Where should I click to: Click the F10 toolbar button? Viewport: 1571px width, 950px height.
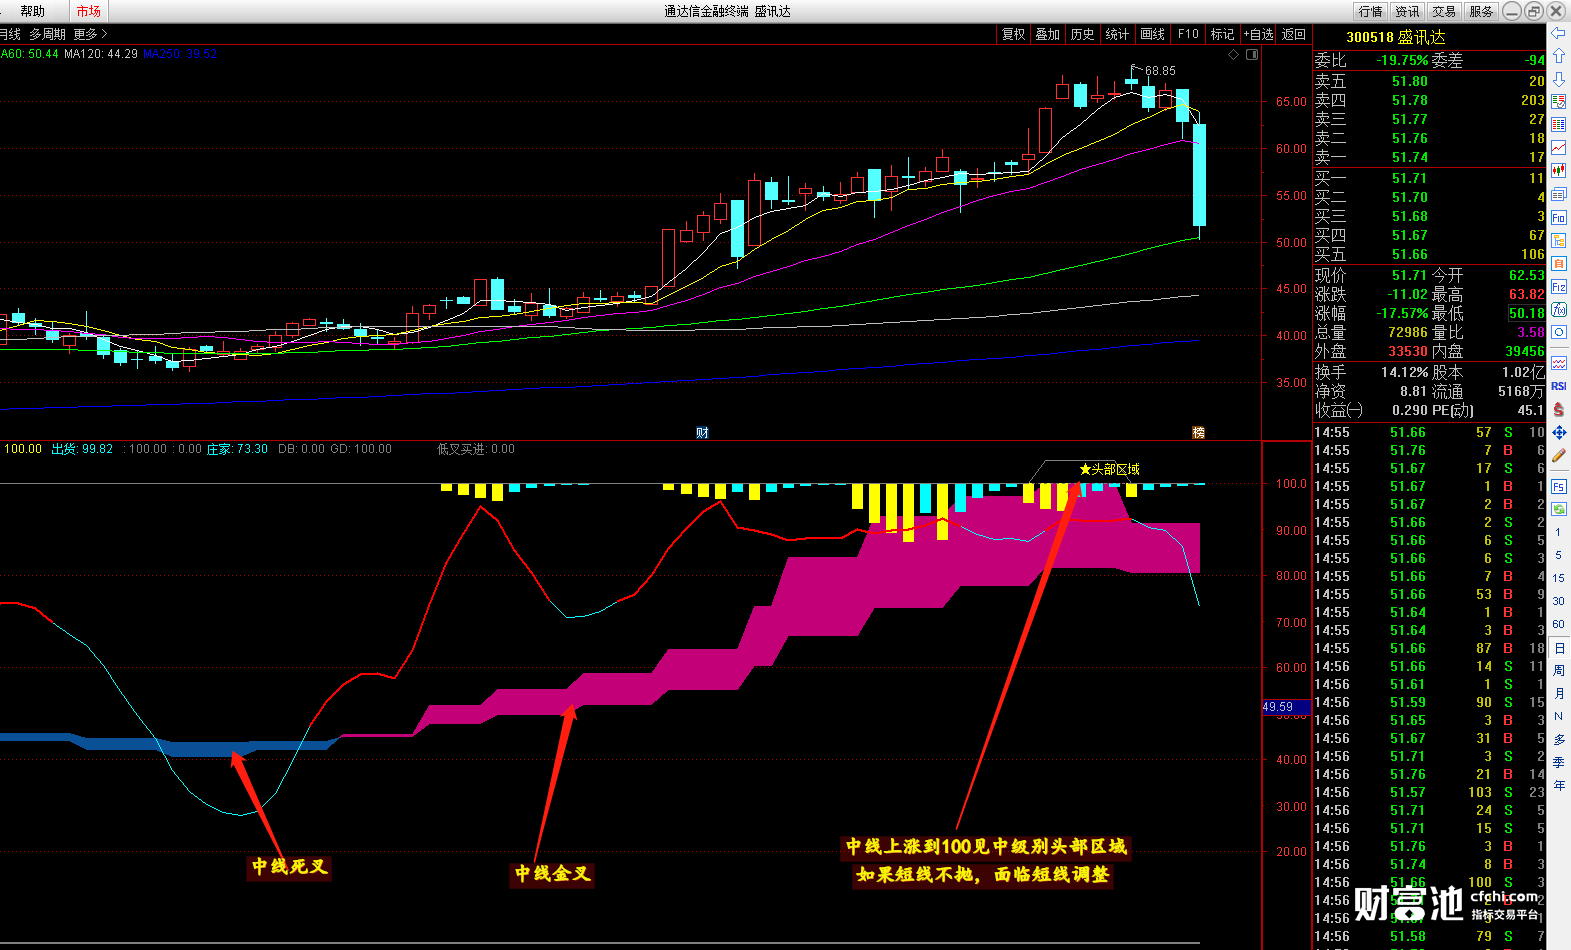[1188, 34]
